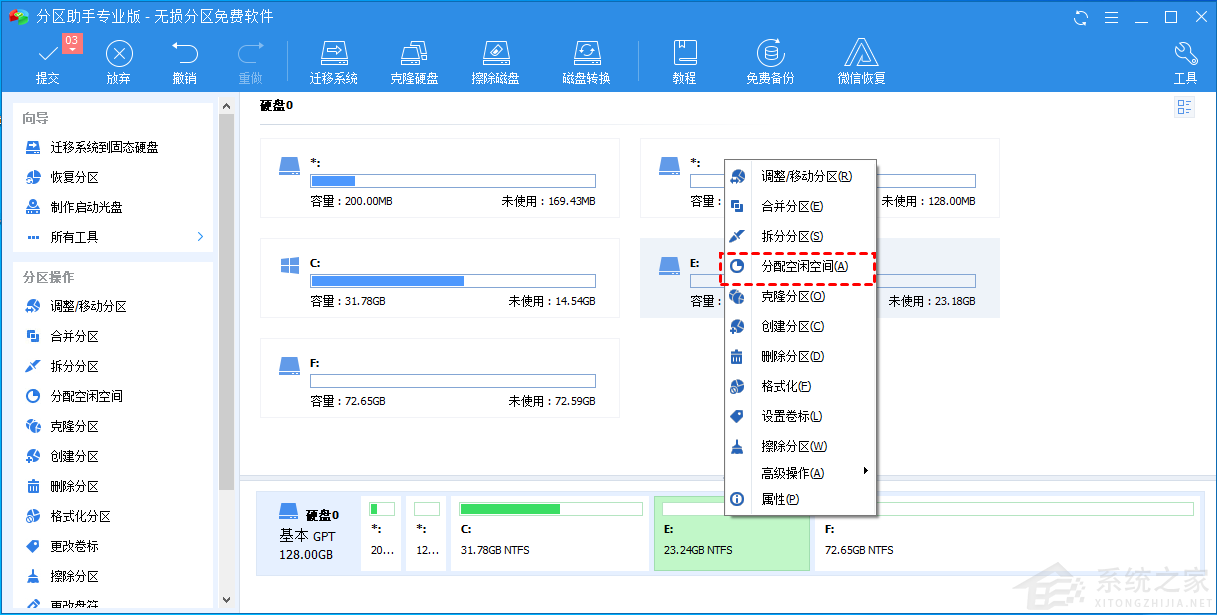Open the hamburger menu in title bar
1217x615 pixels.
point(1112,17)
